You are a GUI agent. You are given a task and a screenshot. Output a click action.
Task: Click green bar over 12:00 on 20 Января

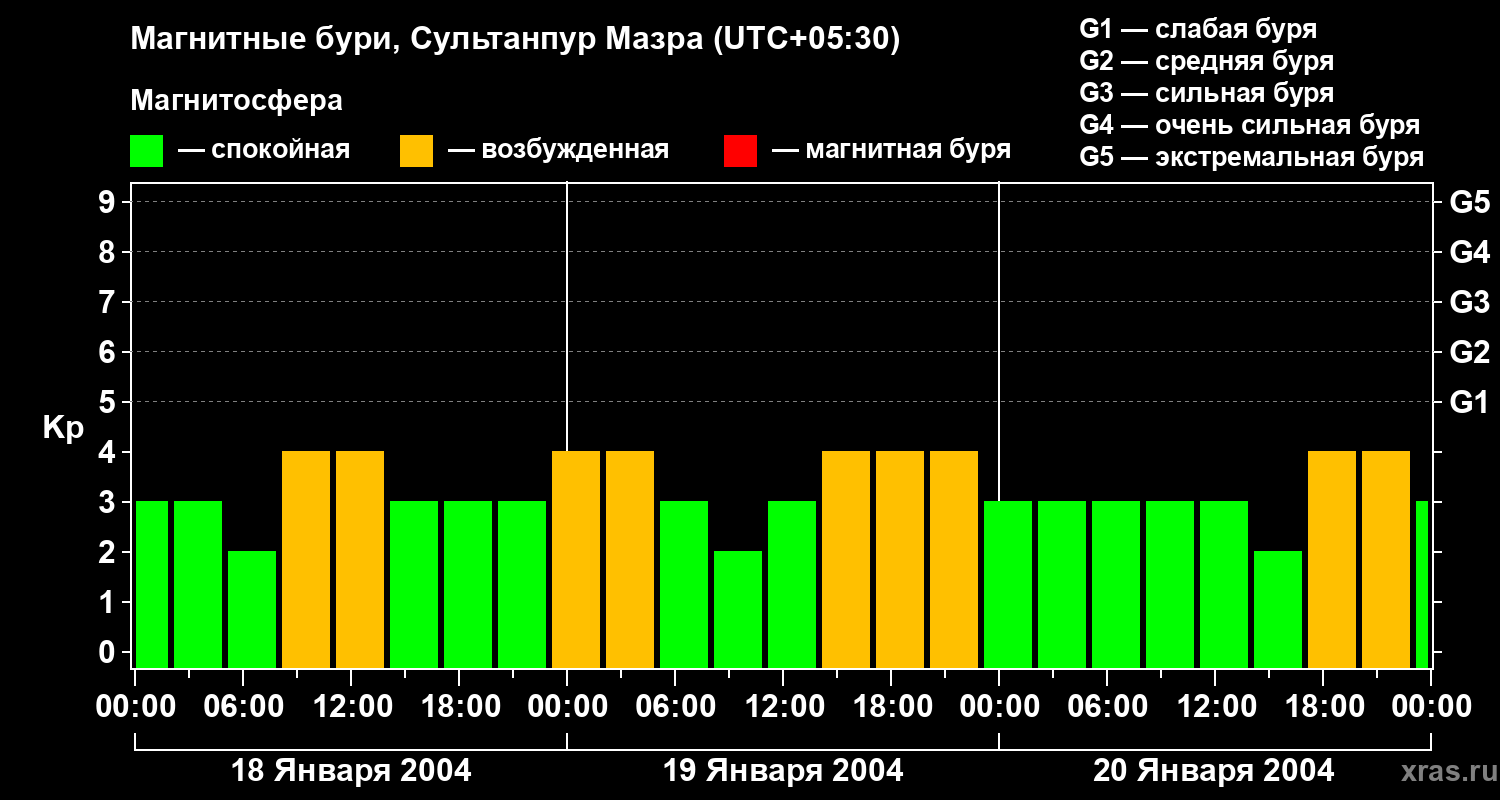pyautogui.click(x=1224, y=584)
